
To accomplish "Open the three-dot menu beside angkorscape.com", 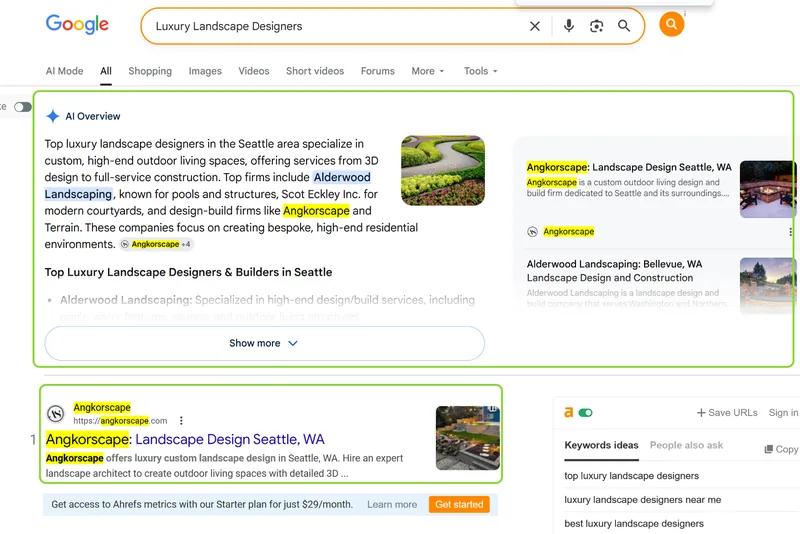I will (181, 421).
